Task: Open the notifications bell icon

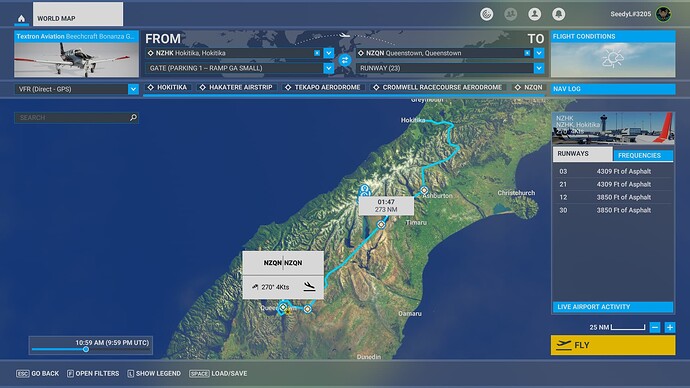Action: (x=558, y=14)
